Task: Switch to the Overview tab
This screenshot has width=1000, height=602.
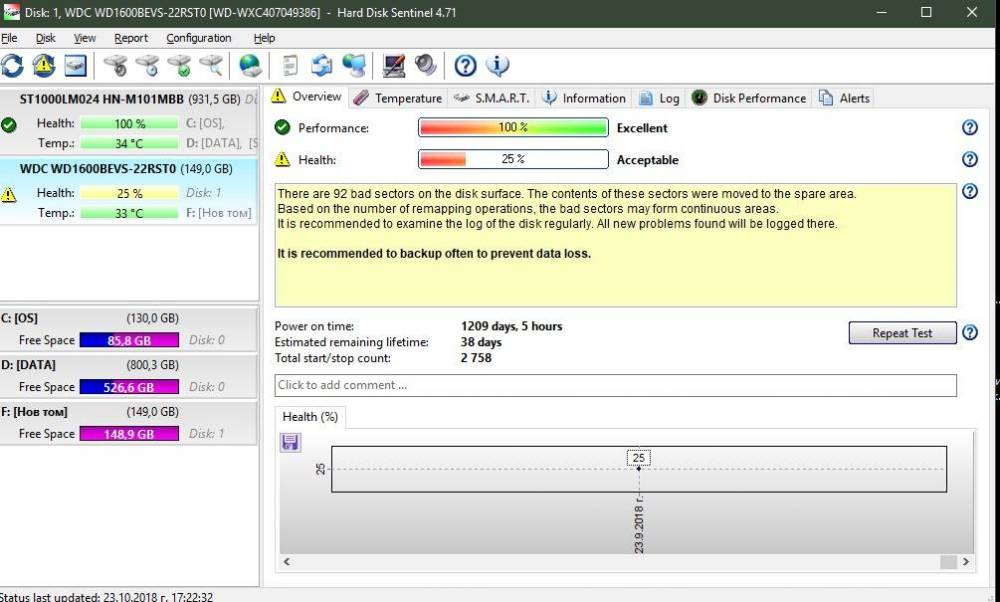Action: (x=306, y=97)
